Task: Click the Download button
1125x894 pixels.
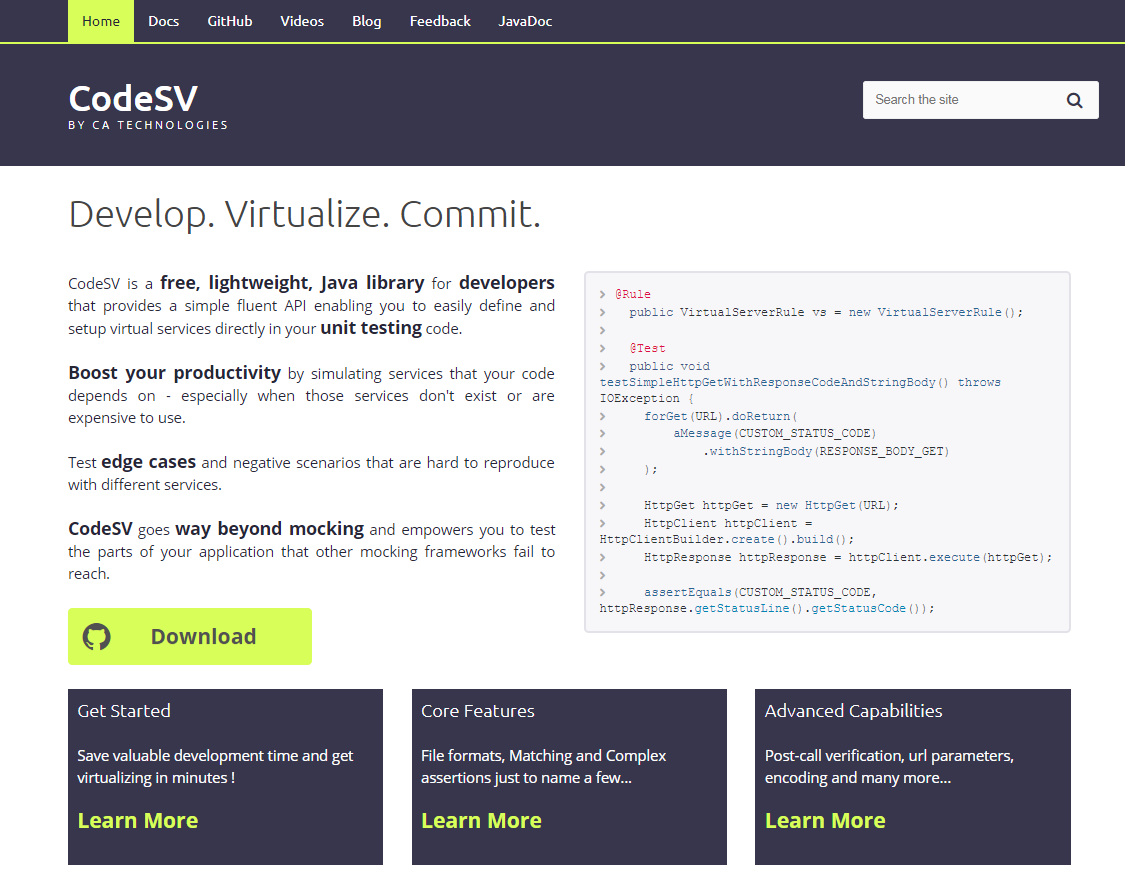Action: tap(190, 636)
